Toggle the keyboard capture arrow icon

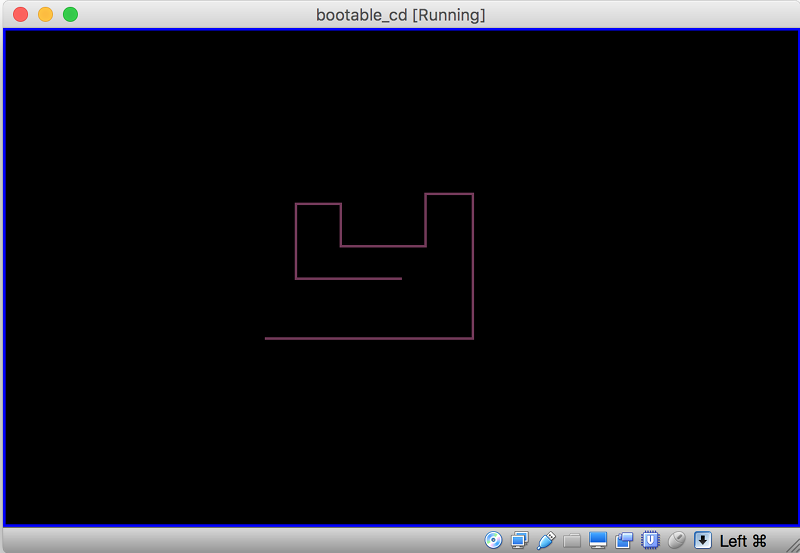(x=703, y=541)
